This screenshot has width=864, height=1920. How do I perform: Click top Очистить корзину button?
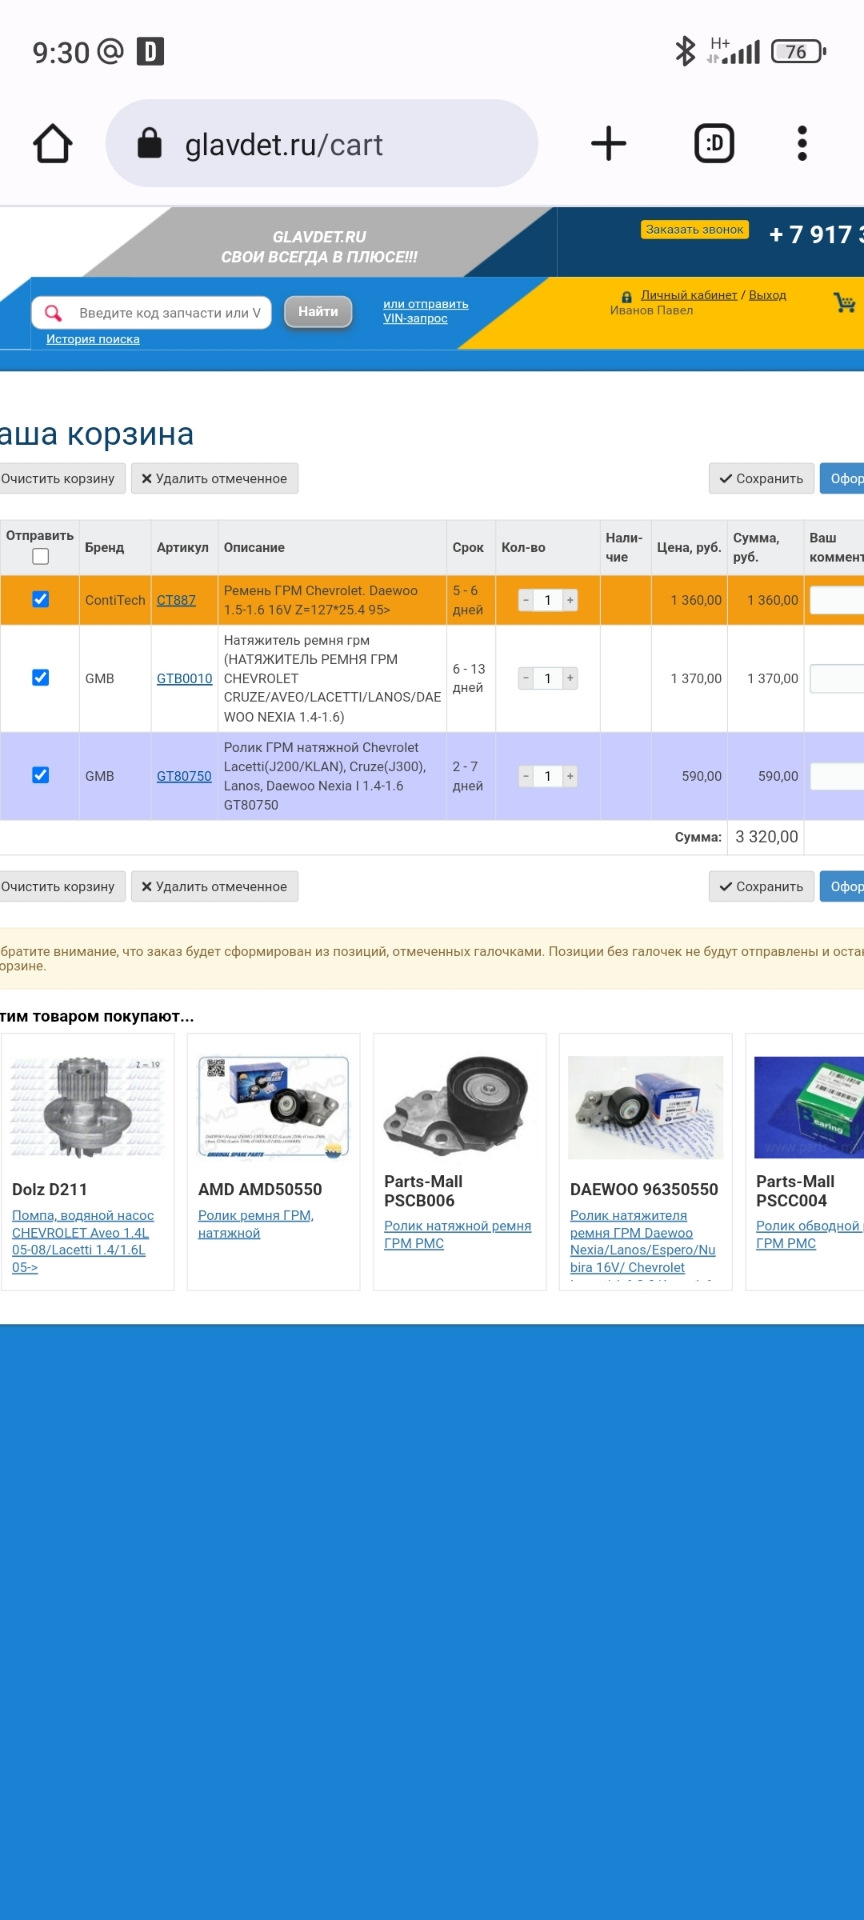click(62, 479)
